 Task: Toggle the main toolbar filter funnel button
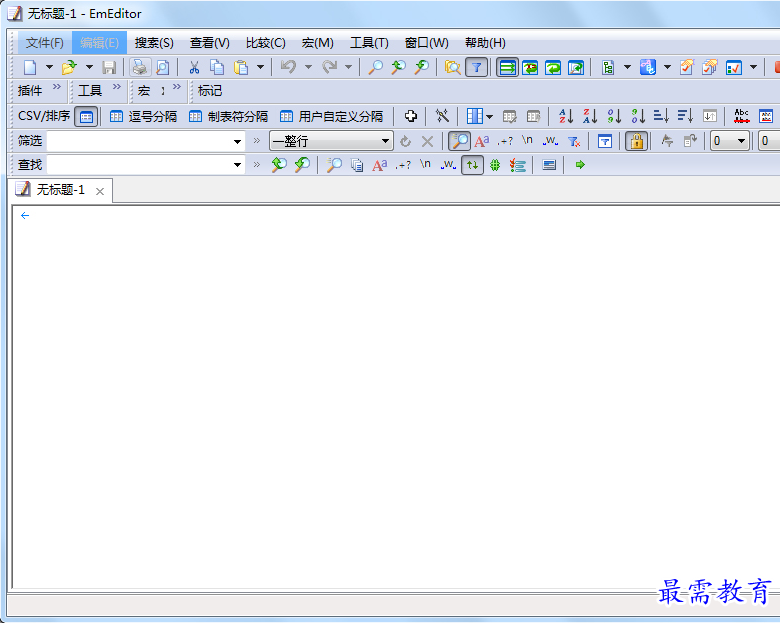[x=476, y=67]
